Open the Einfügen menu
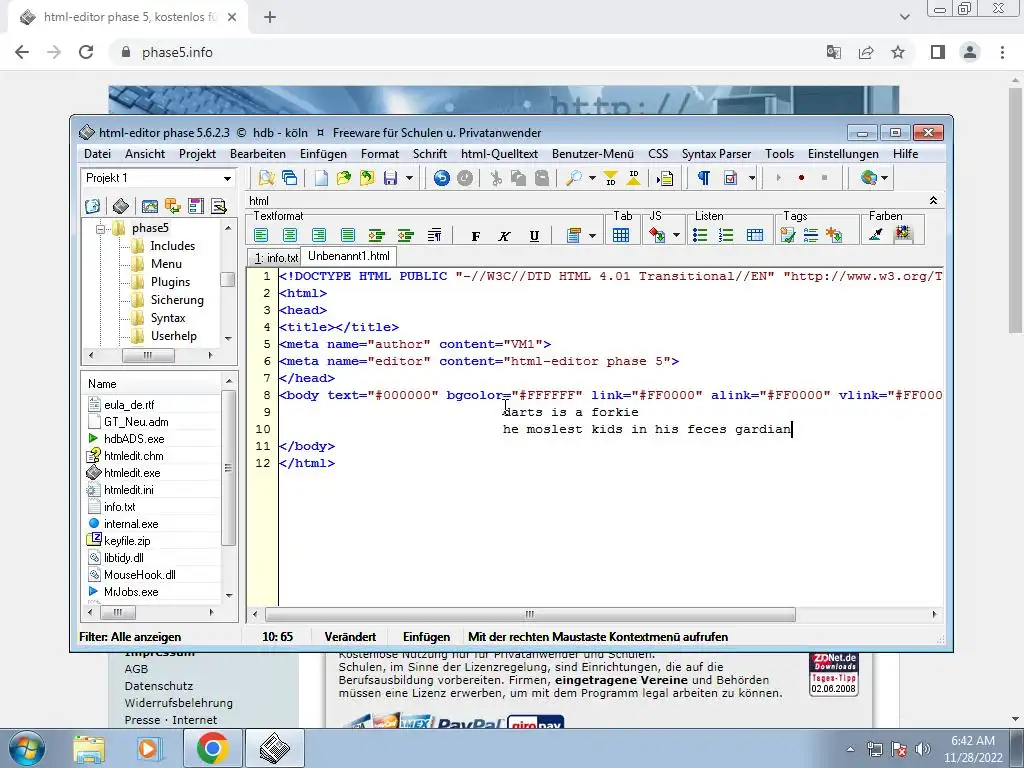This screenshot has width=1024, height=768. tap(323, 154)
